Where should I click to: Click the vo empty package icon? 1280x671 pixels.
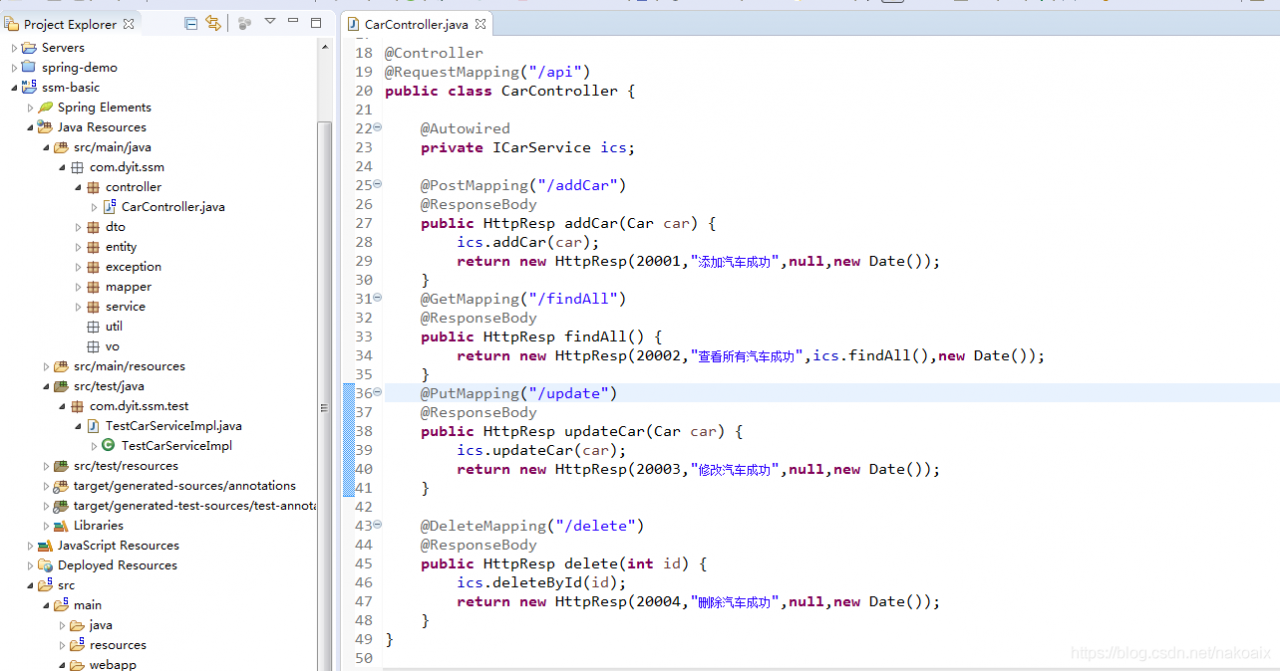(x=93, y=347)
